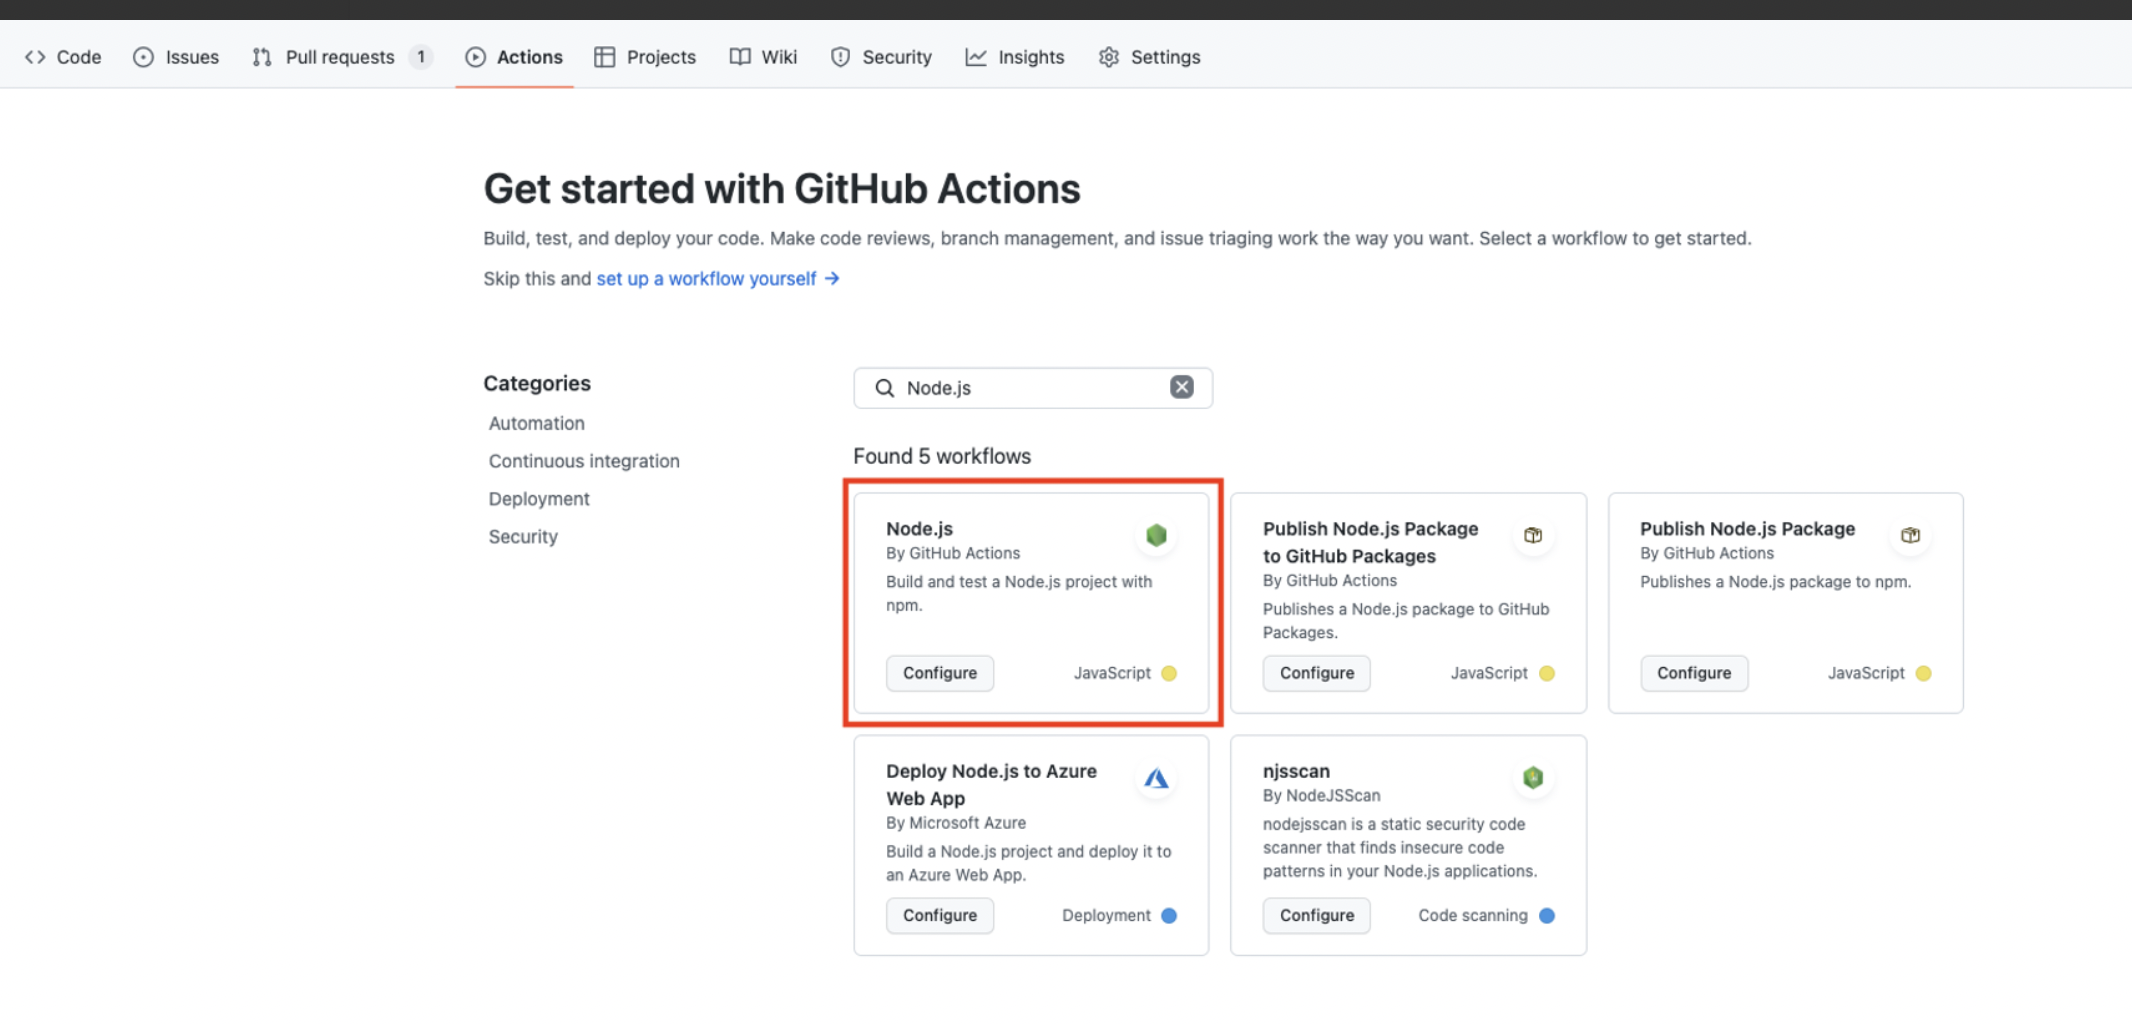Click the search magnifier icon
This screenshot has height=1024, width=2132.
tap(885, 388)
